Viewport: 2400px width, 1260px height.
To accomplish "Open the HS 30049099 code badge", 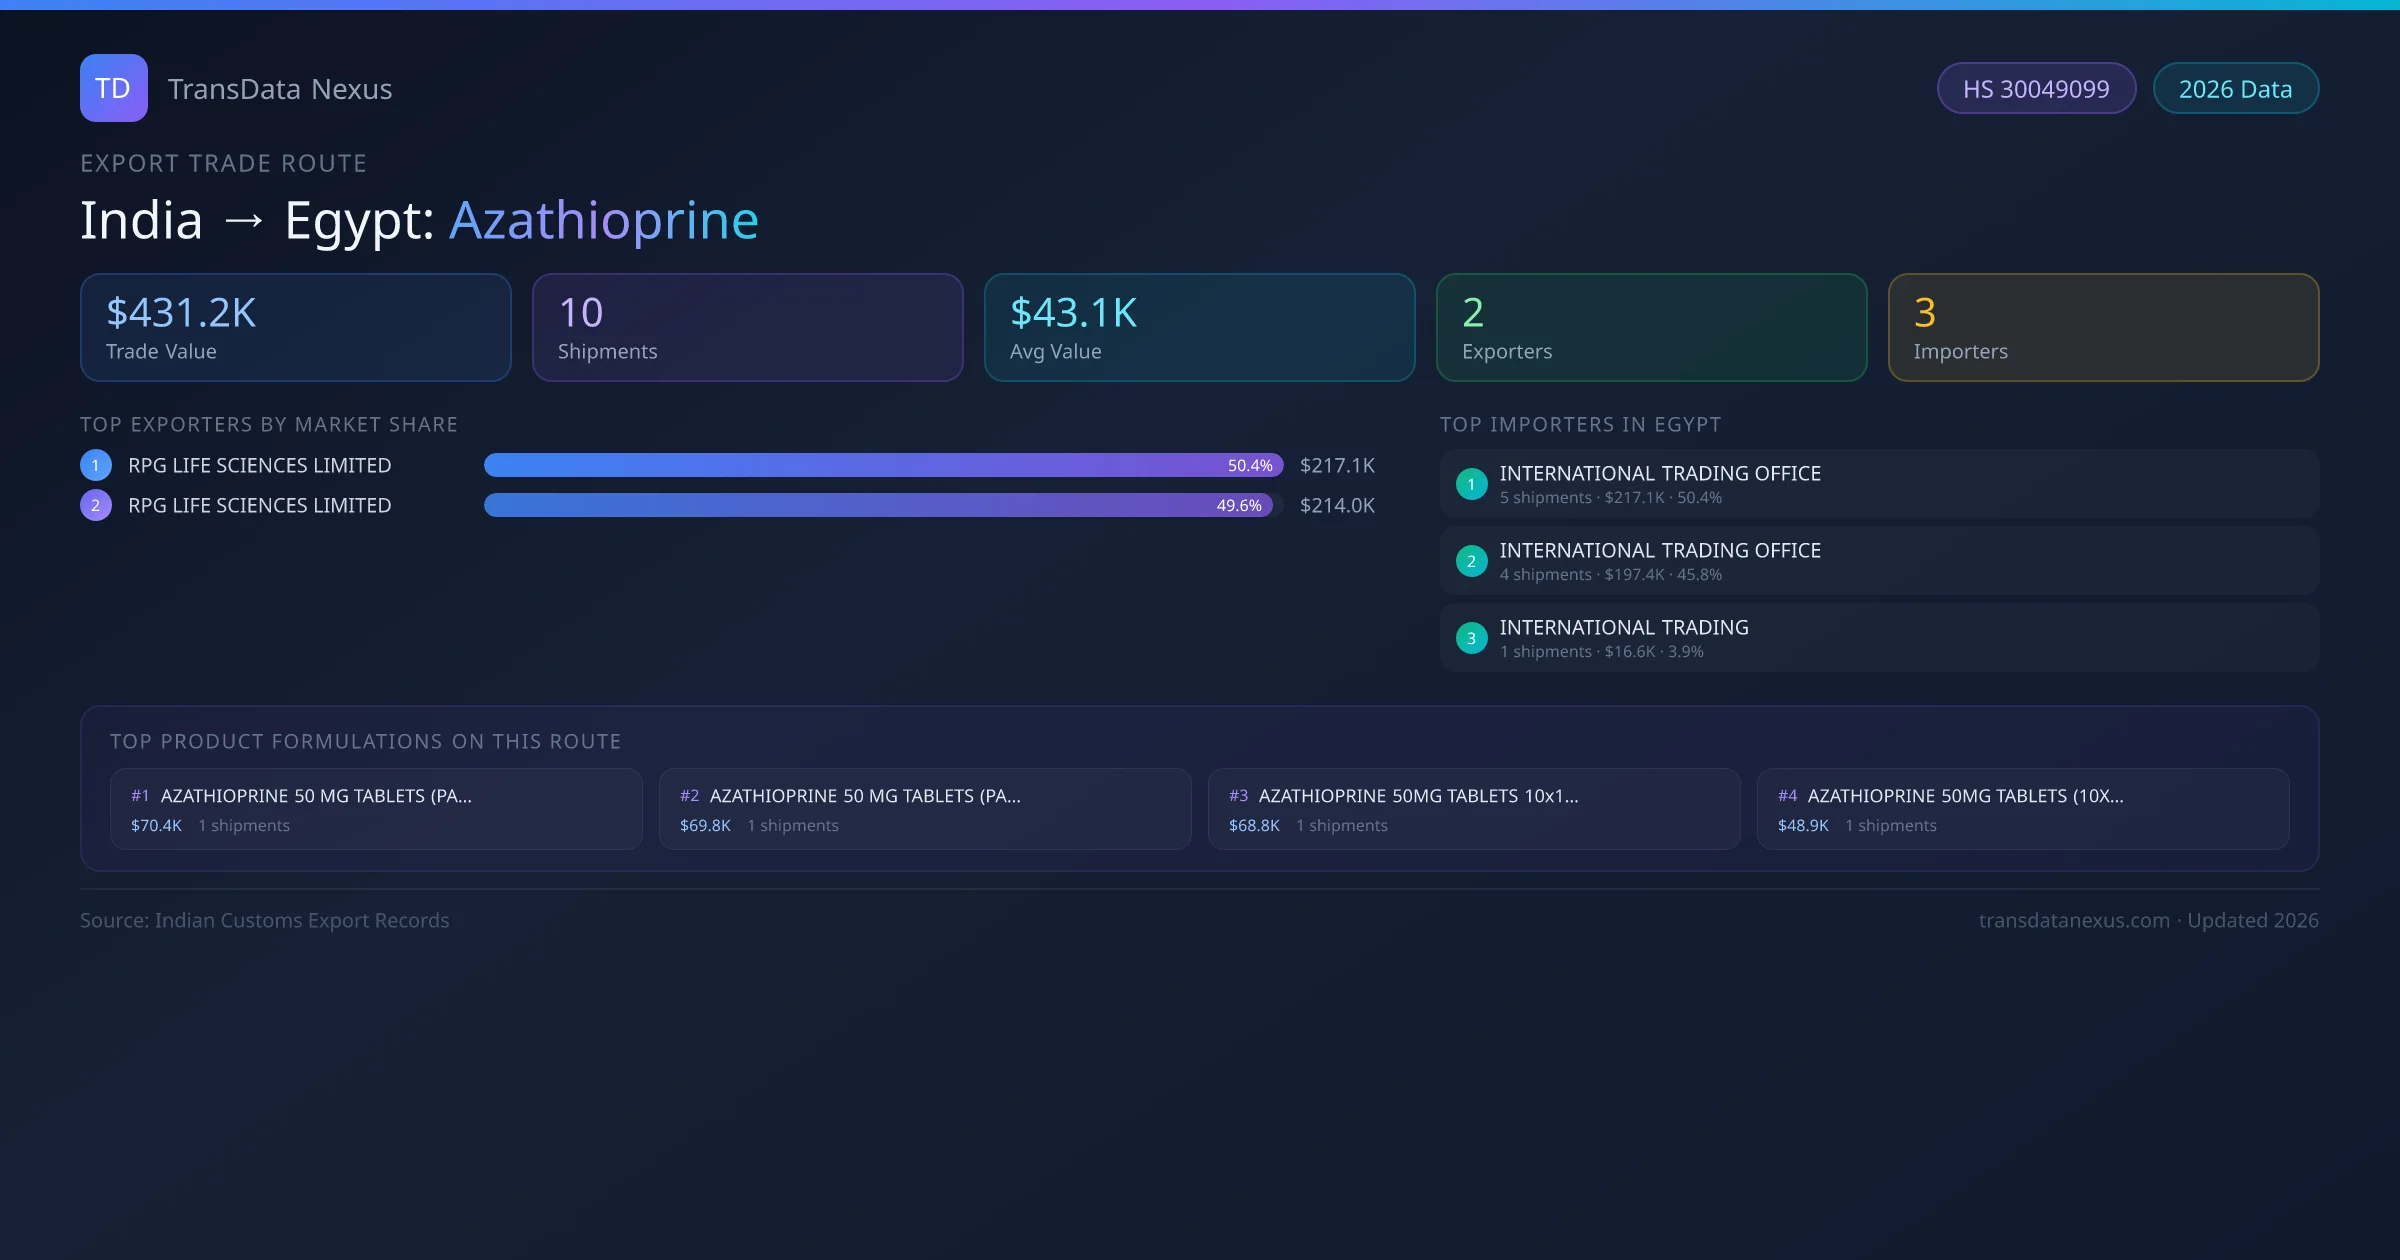I will coord(2036,88).
